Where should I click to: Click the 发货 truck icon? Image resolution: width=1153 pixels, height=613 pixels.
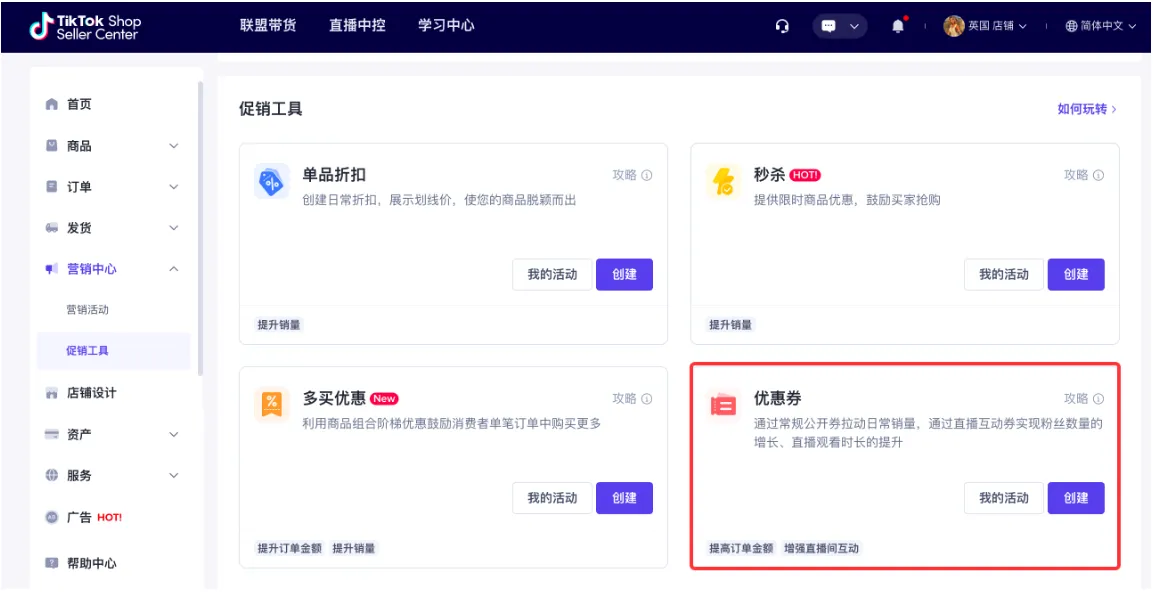click(x=51, y=228)
